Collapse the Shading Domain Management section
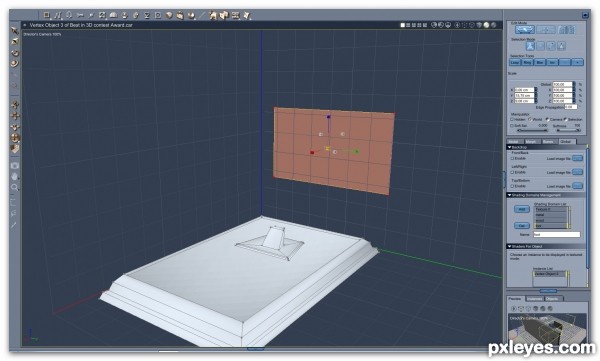This screenshot has width=600, height=361. pyautogui.click(x=510, y=195)
